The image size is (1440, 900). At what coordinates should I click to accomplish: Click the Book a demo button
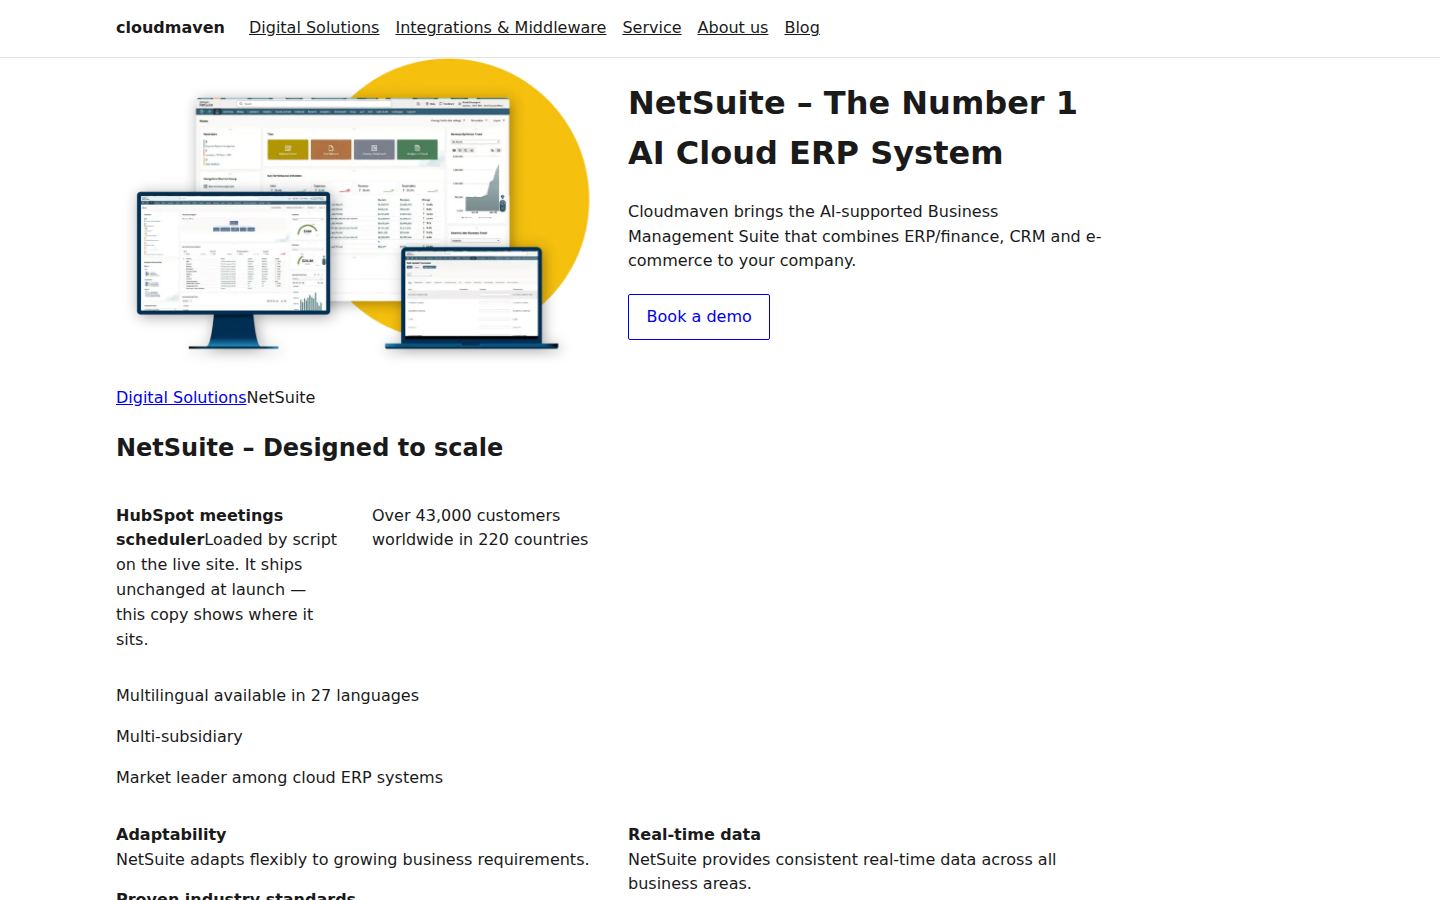click(x=699, y=317)
